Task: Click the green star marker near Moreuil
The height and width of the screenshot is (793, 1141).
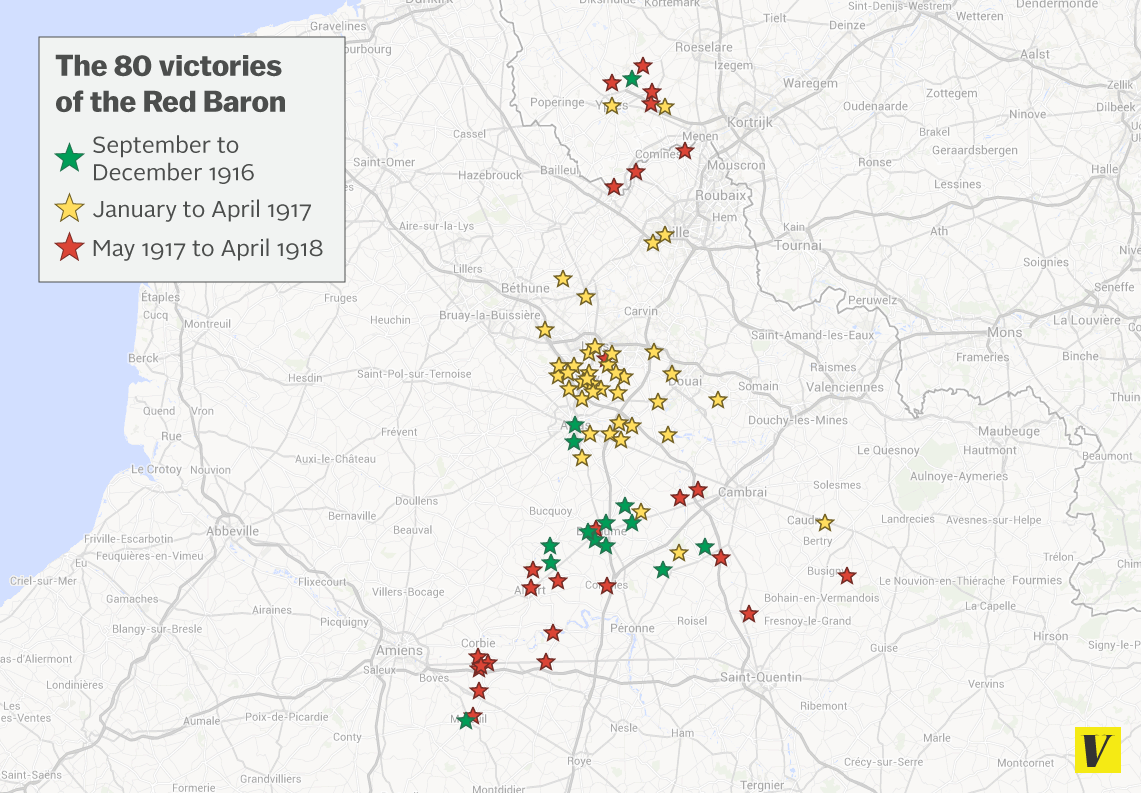Action: pos(466,721)
